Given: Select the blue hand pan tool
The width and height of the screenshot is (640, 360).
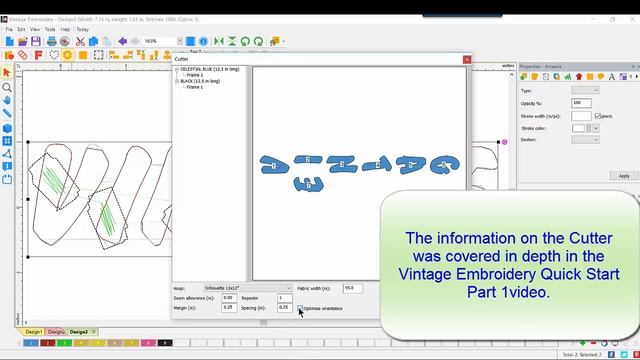Looking at the screenshot, I should [7, 100].
